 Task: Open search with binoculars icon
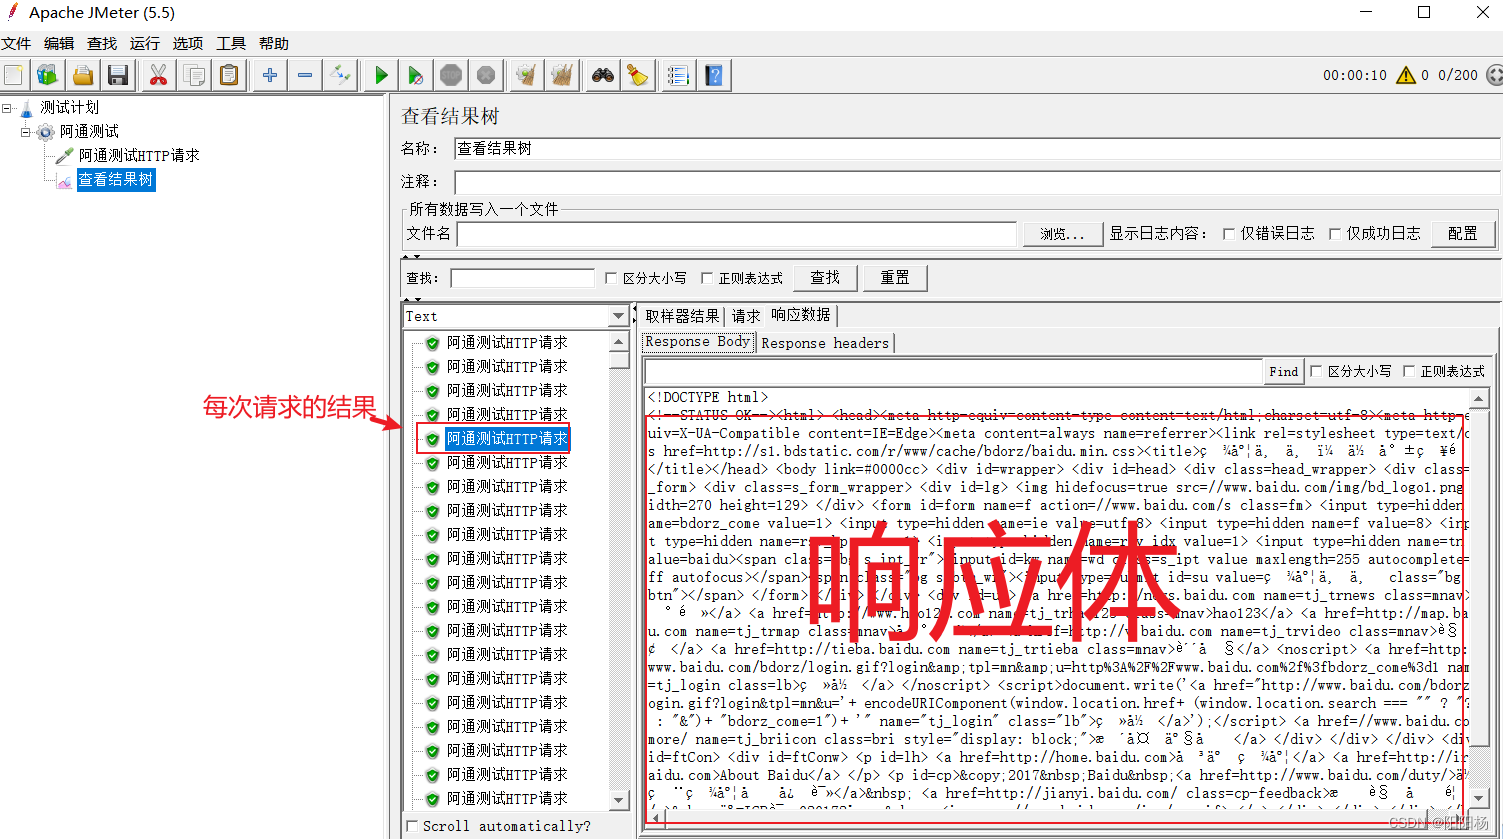coord(602,75)
